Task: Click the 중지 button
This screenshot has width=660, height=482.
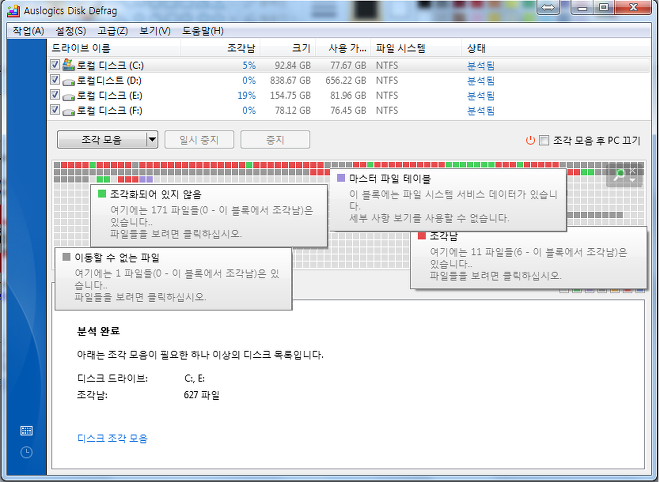Action: 275,139
